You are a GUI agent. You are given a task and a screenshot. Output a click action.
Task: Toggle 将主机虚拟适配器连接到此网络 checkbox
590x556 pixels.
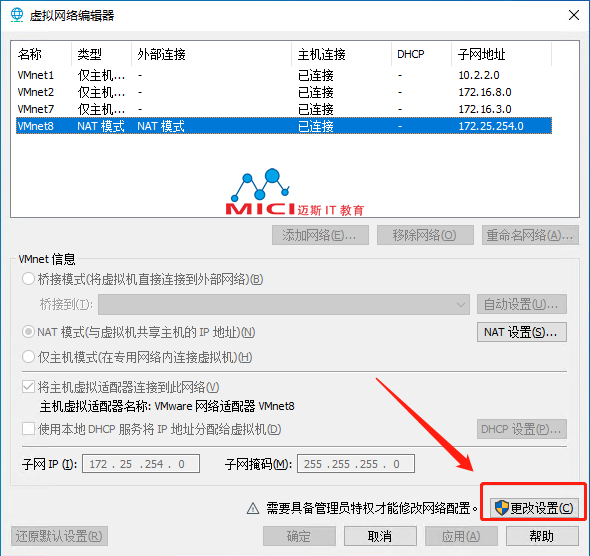(x=28, y=387)
